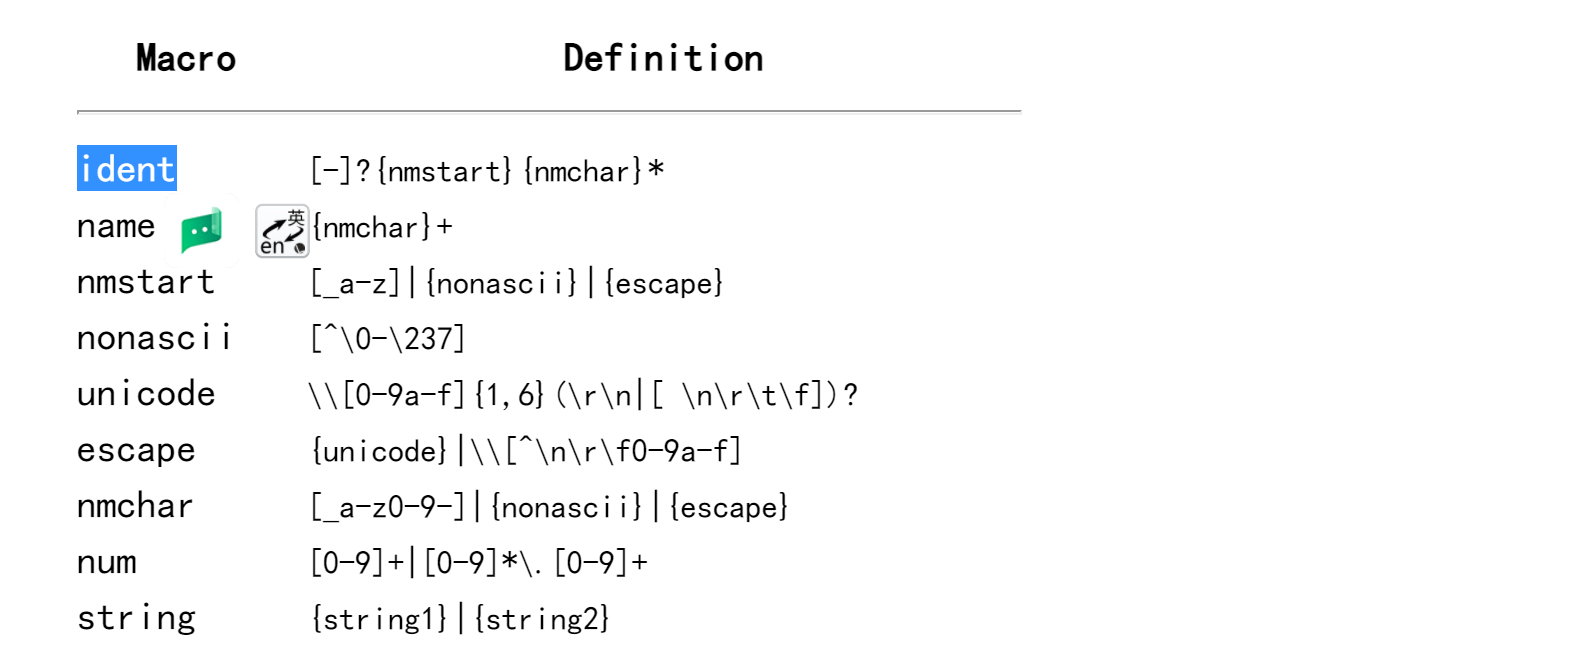1578x646 pixels.
Task: Click the nmstart macro name
Action: coord(146,283)
